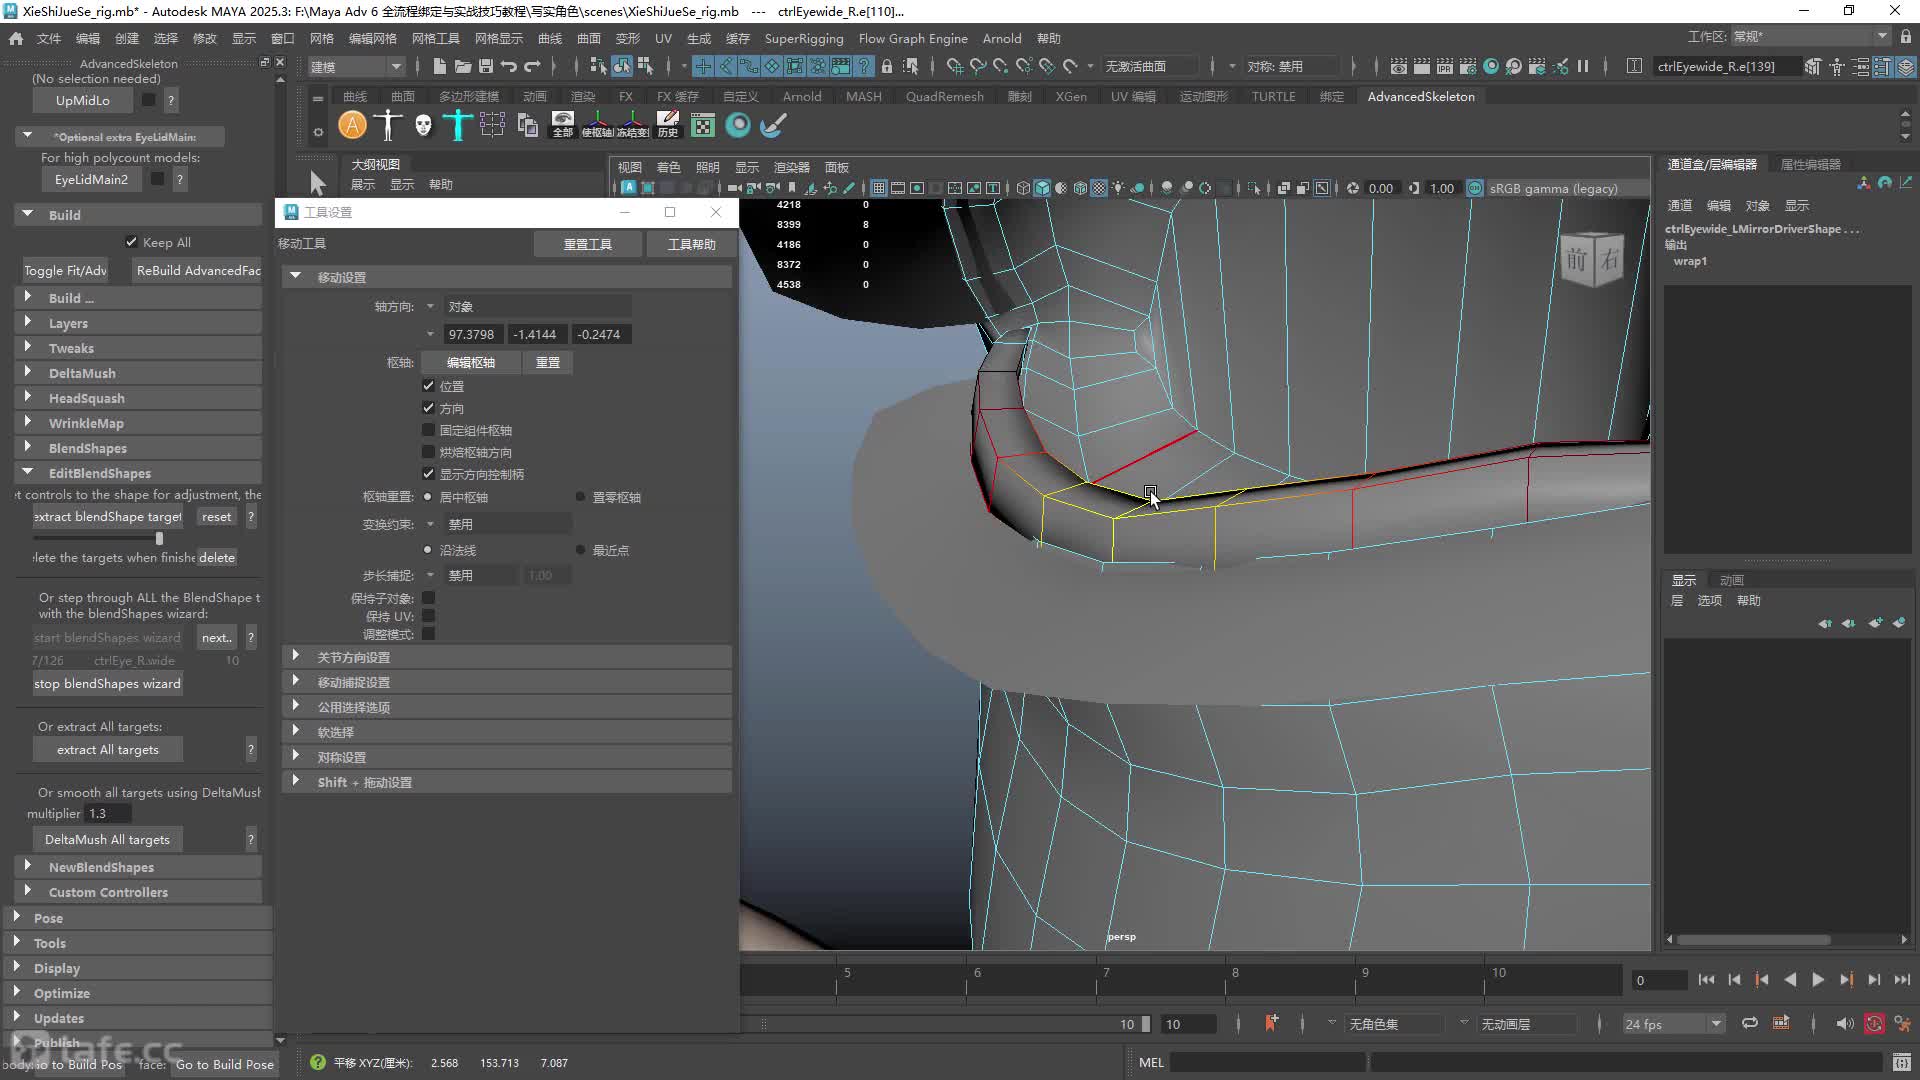This screenshot has width=1920, height=1080.
Task: Open the 变形 menu
Action: (x=627, y=38)
